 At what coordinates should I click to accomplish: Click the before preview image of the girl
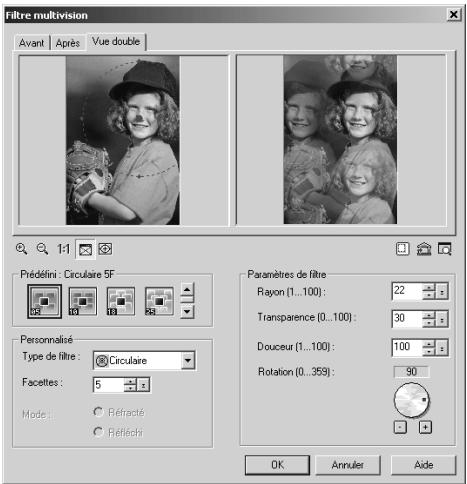coord(123,140)
